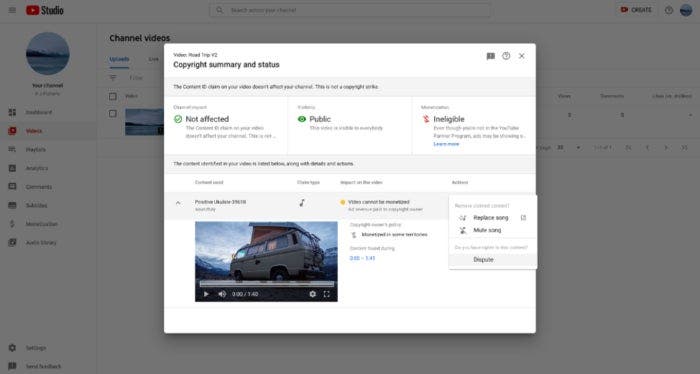Click the feedback flag icon in dialog

tap(491, 56)
